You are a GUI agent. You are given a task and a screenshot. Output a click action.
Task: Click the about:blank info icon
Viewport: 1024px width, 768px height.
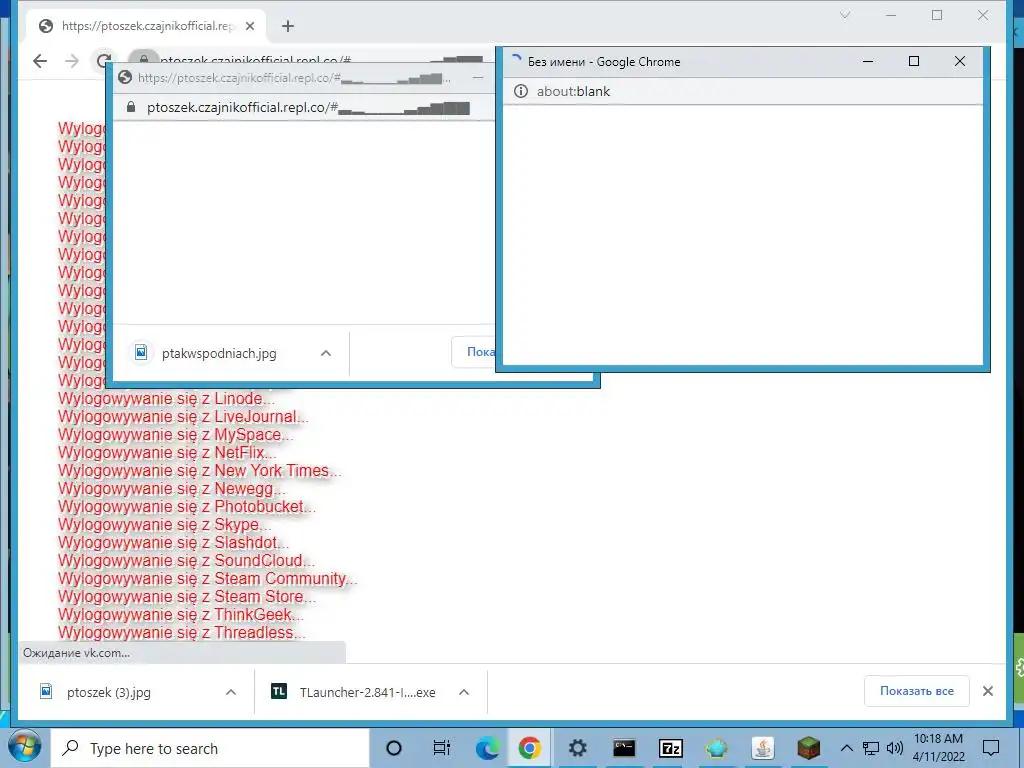[520, 91]
